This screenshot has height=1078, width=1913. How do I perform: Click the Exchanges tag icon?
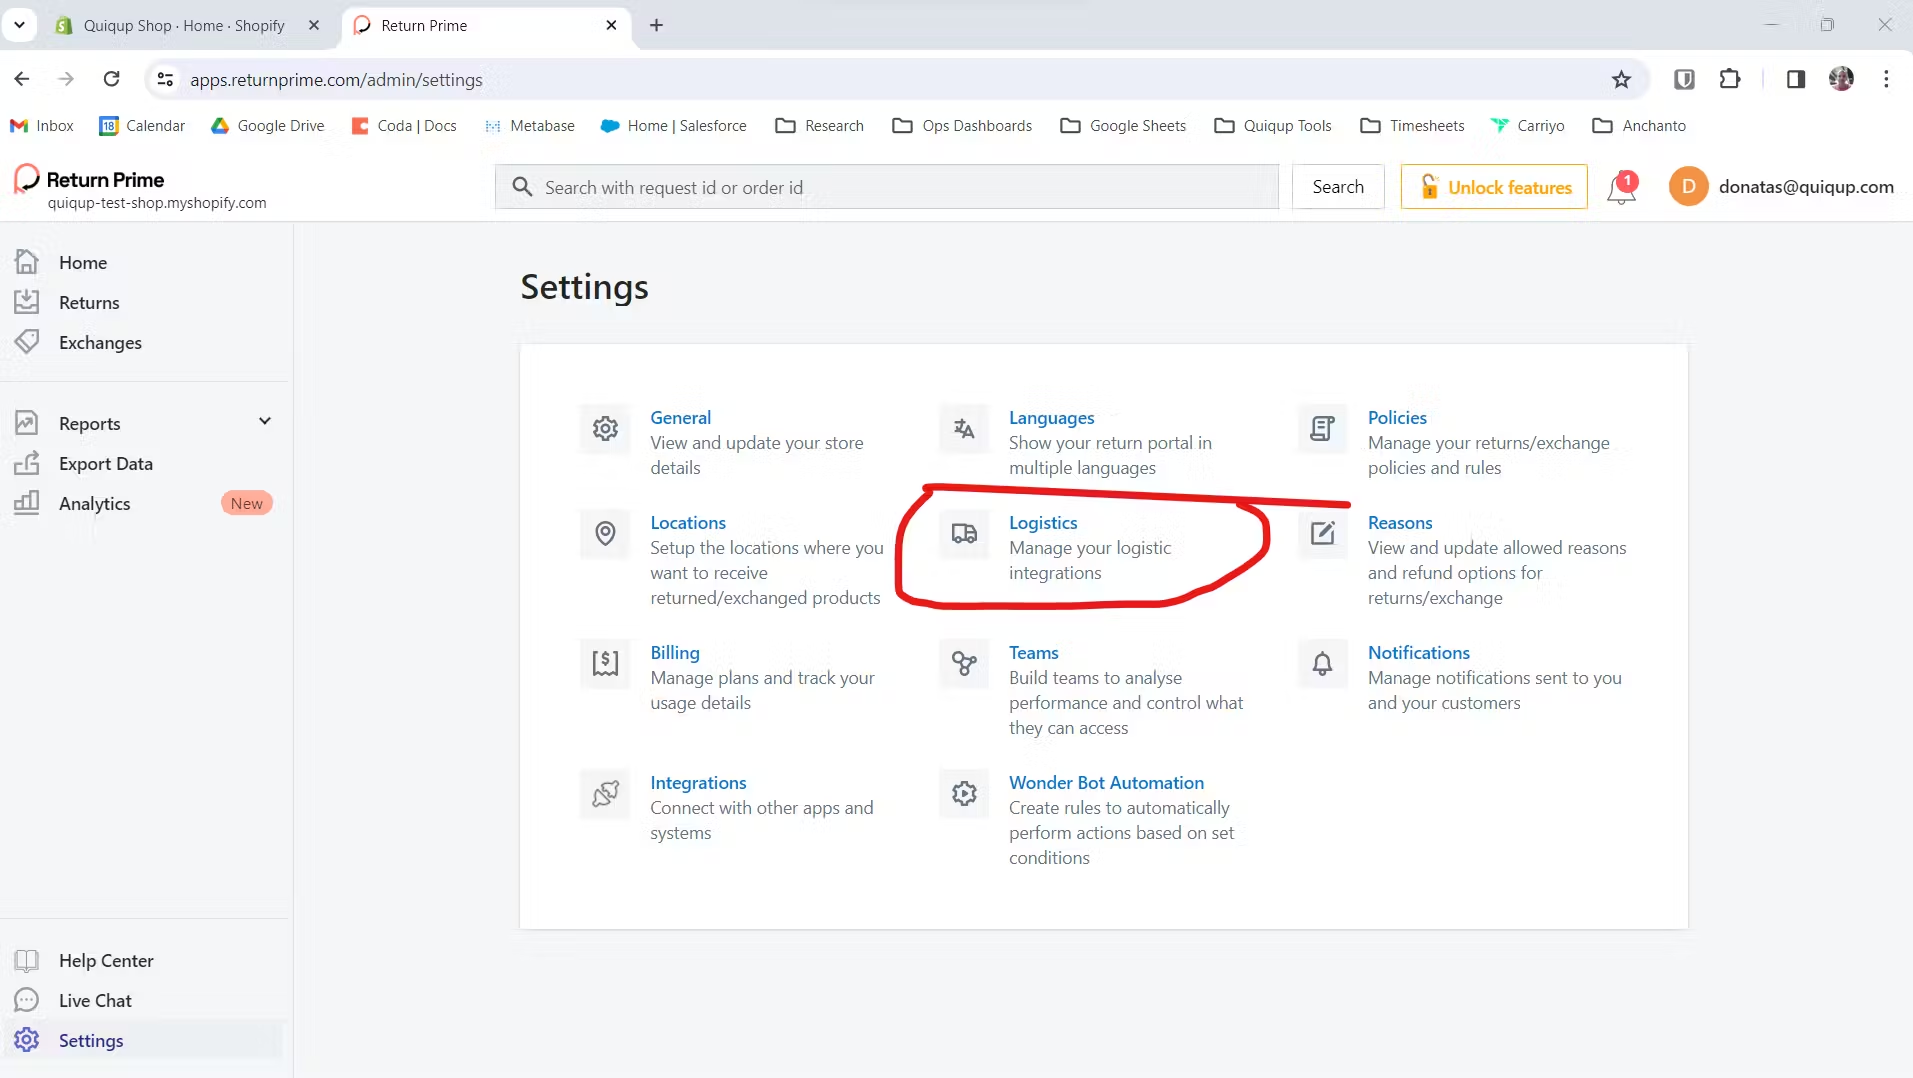click(x=27, y=342)
